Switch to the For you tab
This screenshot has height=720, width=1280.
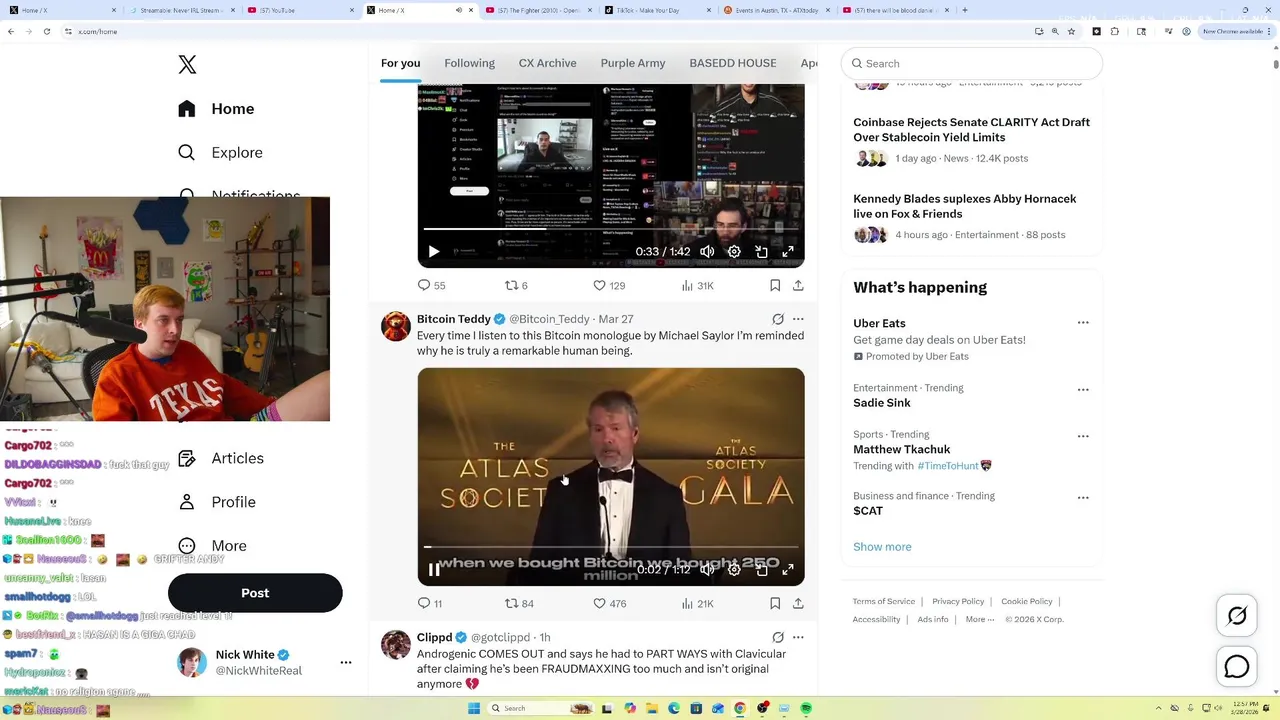click(400, 63)
